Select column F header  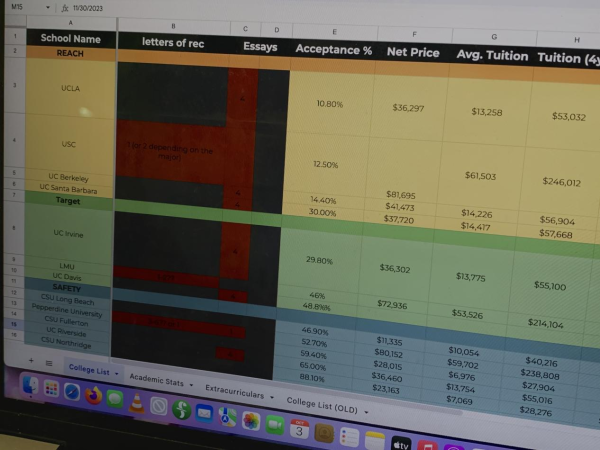[414, 34]
